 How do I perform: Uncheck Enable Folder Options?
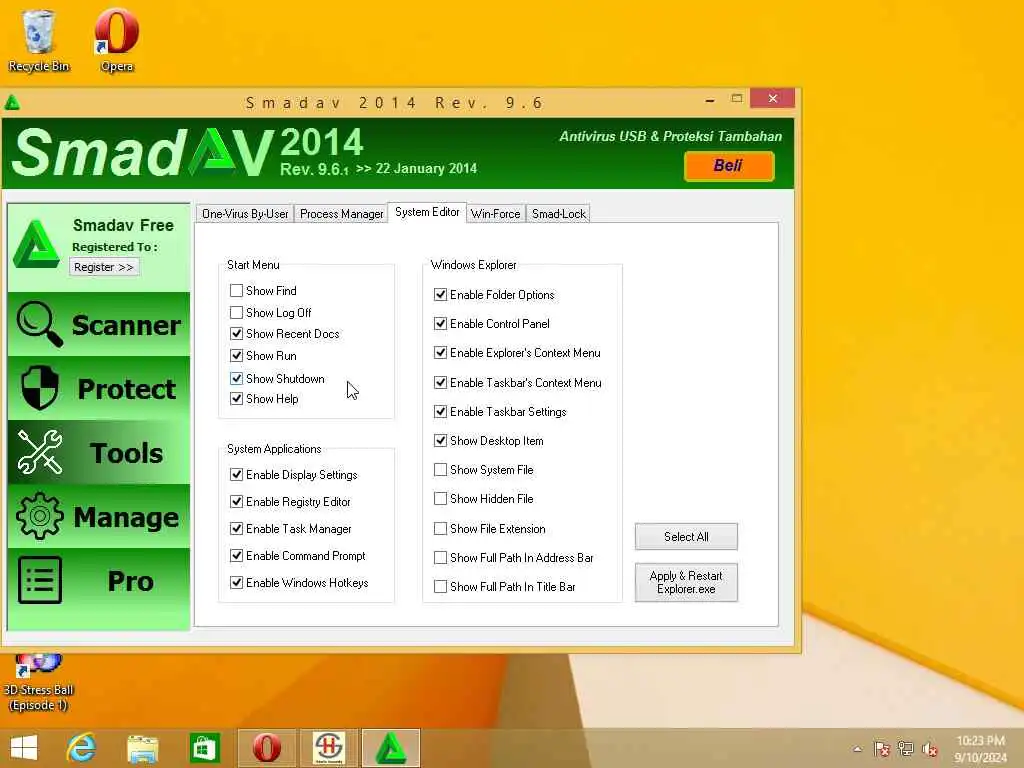point(440,295)
